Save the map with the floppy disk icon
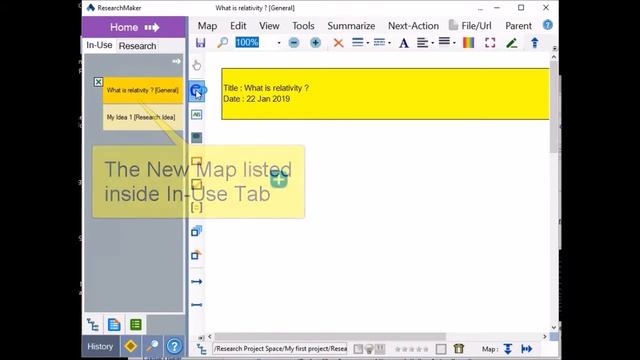 click(x=200, y=42)
